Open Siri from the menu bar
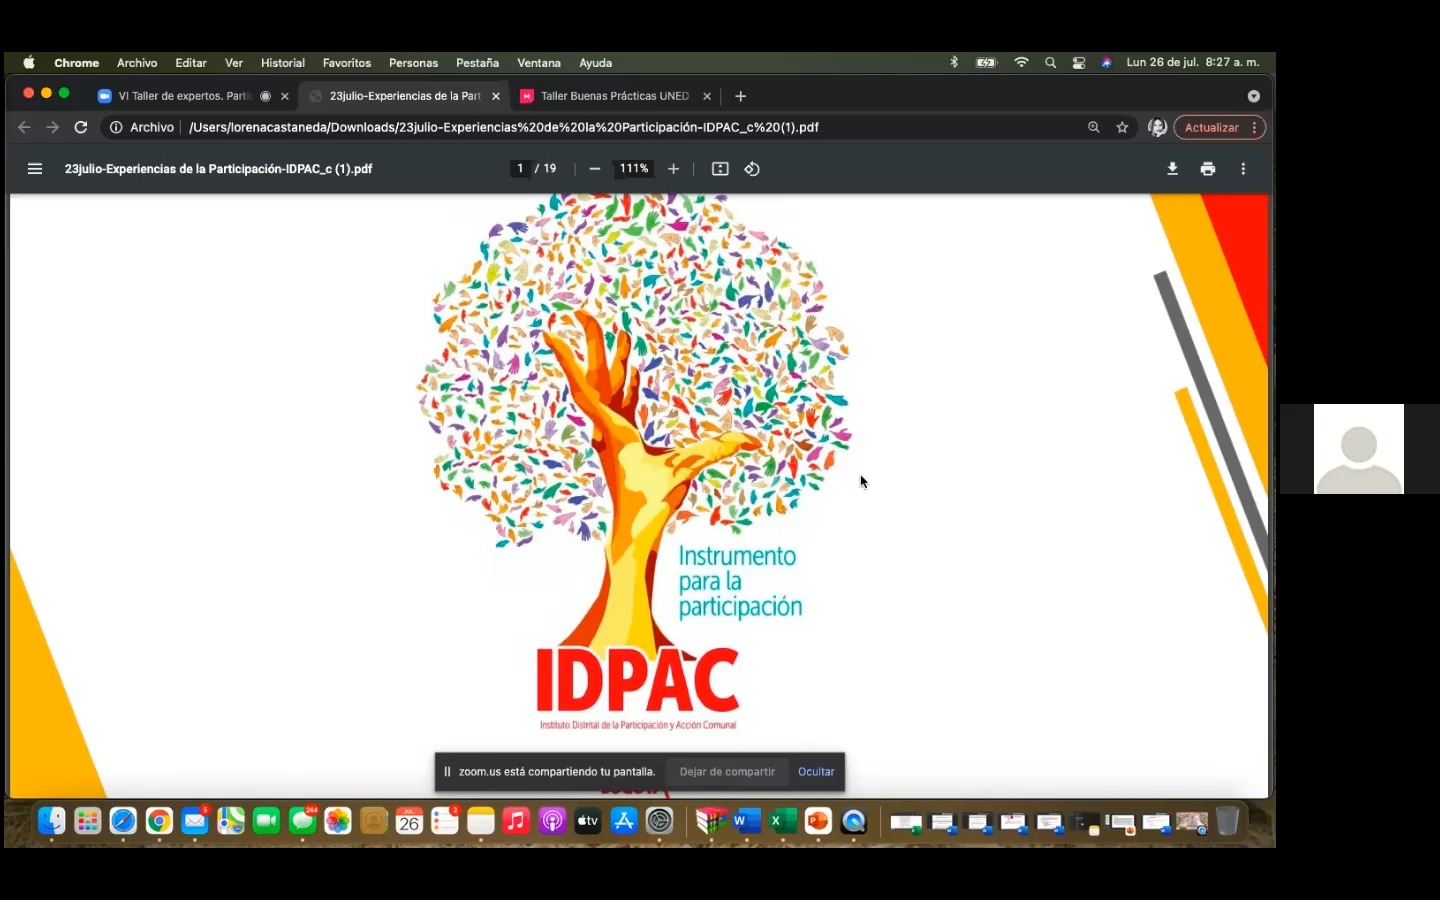This screenshot has width=1440, height=900. [x=1106, y=62]
